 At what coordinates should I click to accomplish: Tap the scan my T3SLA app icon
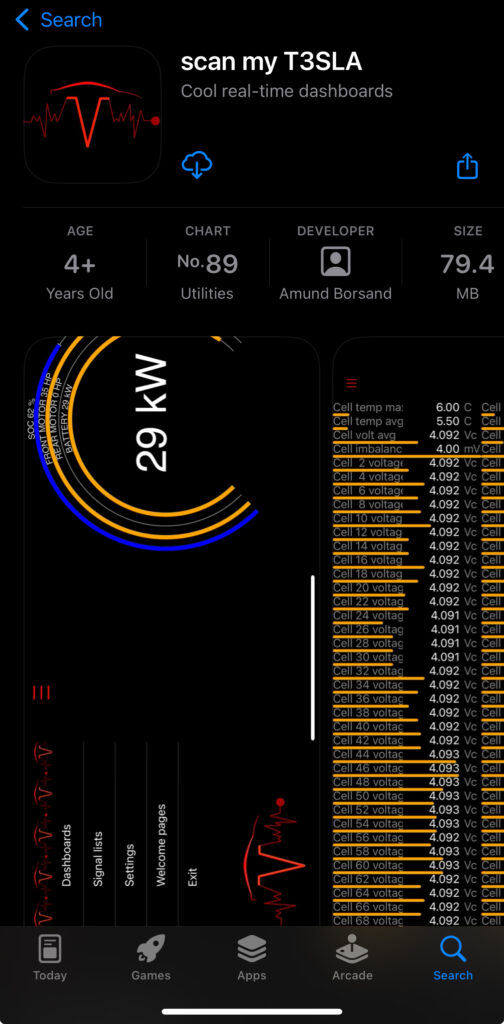click(x=93, y=114)
